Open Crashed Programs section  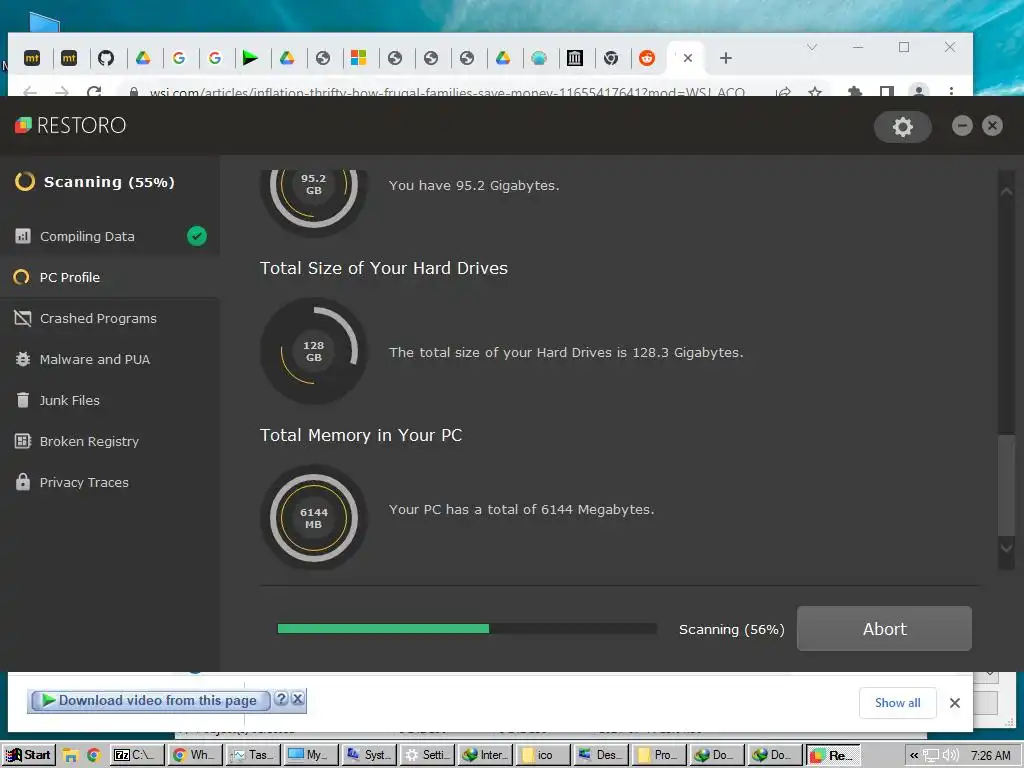[x=110, y=319]
